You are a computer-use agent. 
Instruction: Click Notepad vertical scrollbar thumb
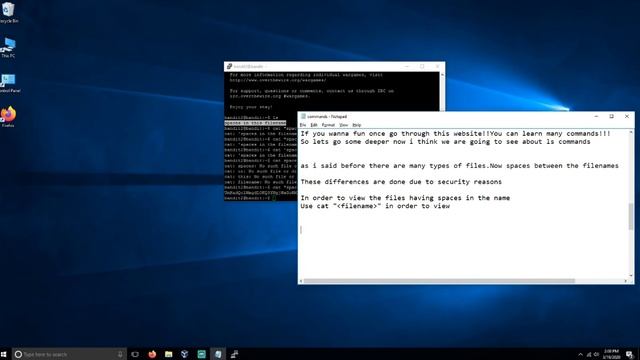pyautogui.click(x=631, y=216)
